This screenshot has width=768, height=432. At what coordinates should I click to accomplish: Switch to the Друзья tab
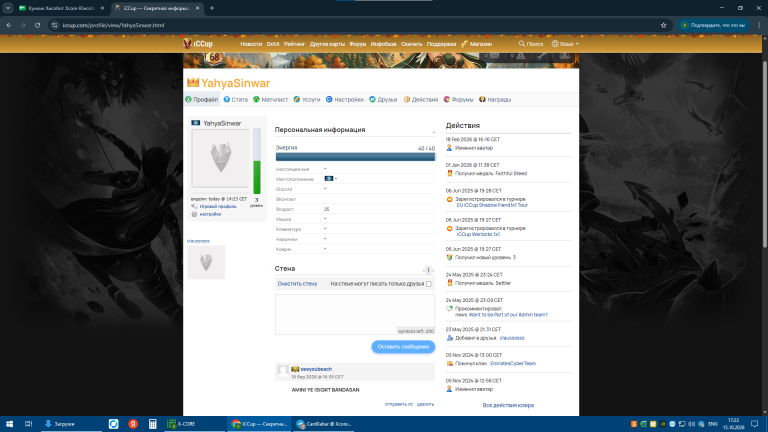click(383, 99)
